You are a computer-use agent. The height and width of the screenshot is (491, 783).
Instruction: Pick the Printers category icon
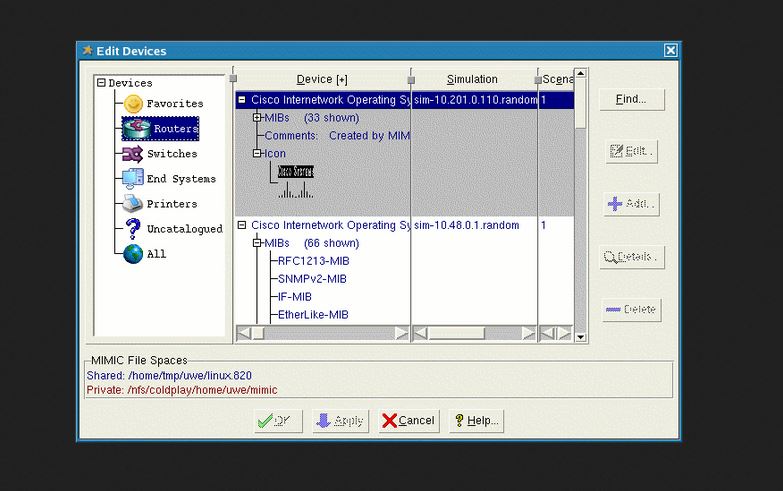(133, 203)
